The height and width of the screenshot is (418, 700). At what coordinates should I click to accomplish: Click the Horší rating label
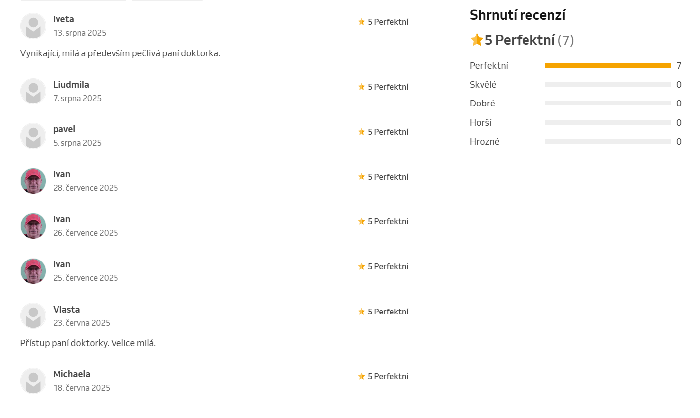[x=481, y=122]
